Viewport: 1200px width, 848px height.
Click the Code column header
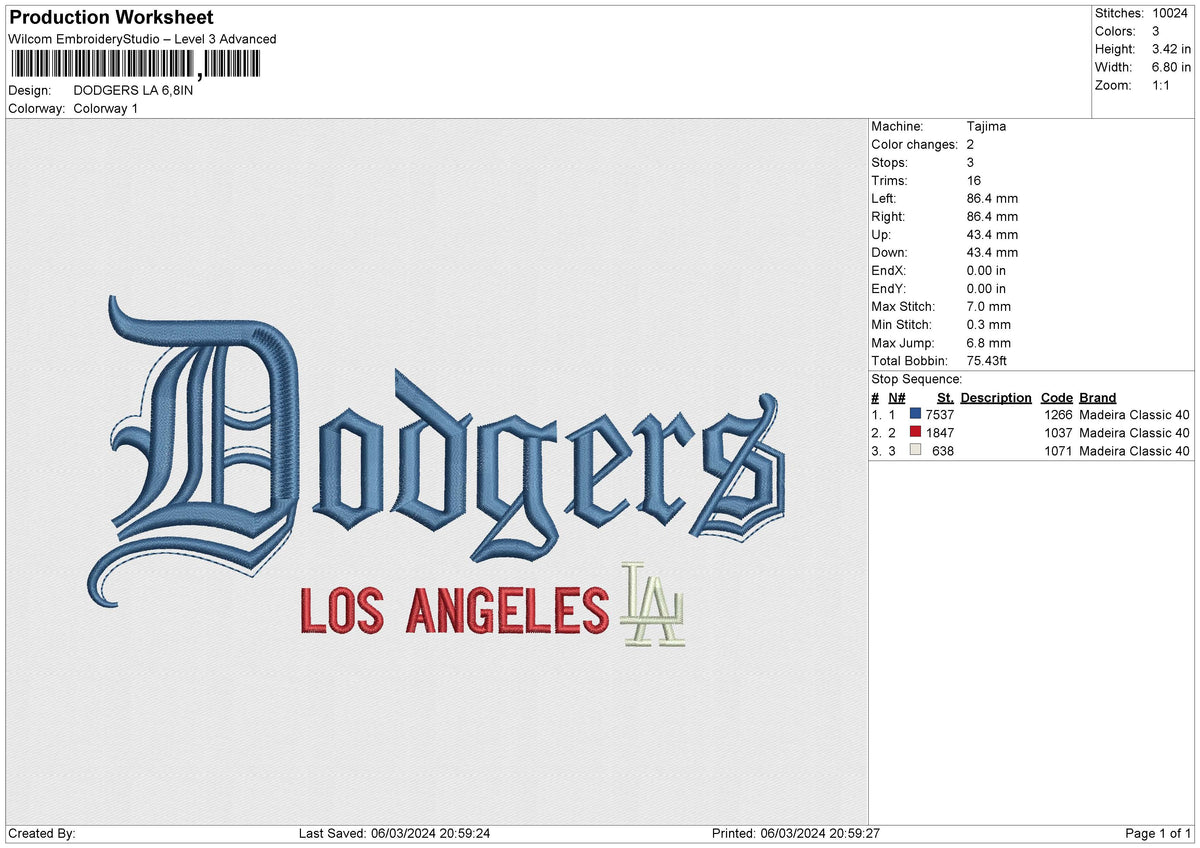point(1056,397)
